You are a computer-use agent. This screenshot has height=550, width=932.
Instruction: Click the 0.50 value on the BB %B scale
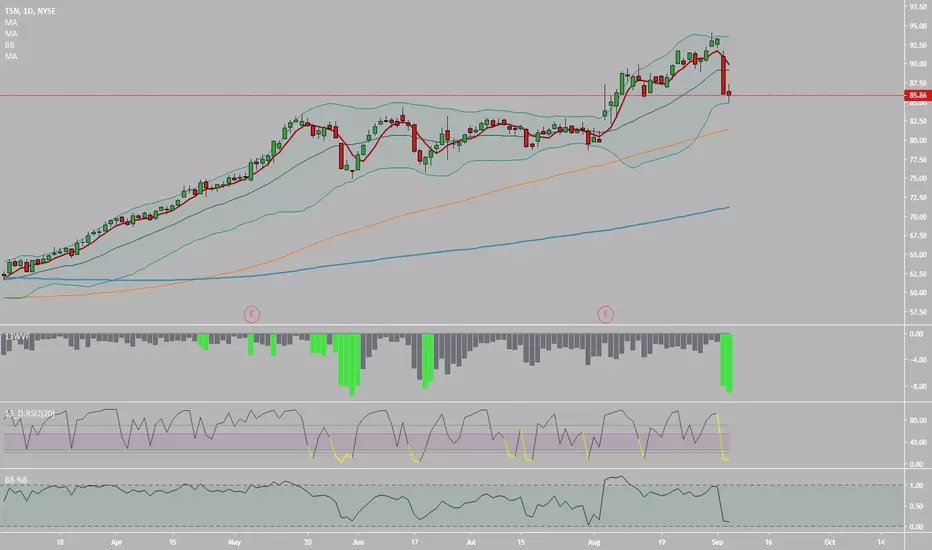[x=917, y=506]
